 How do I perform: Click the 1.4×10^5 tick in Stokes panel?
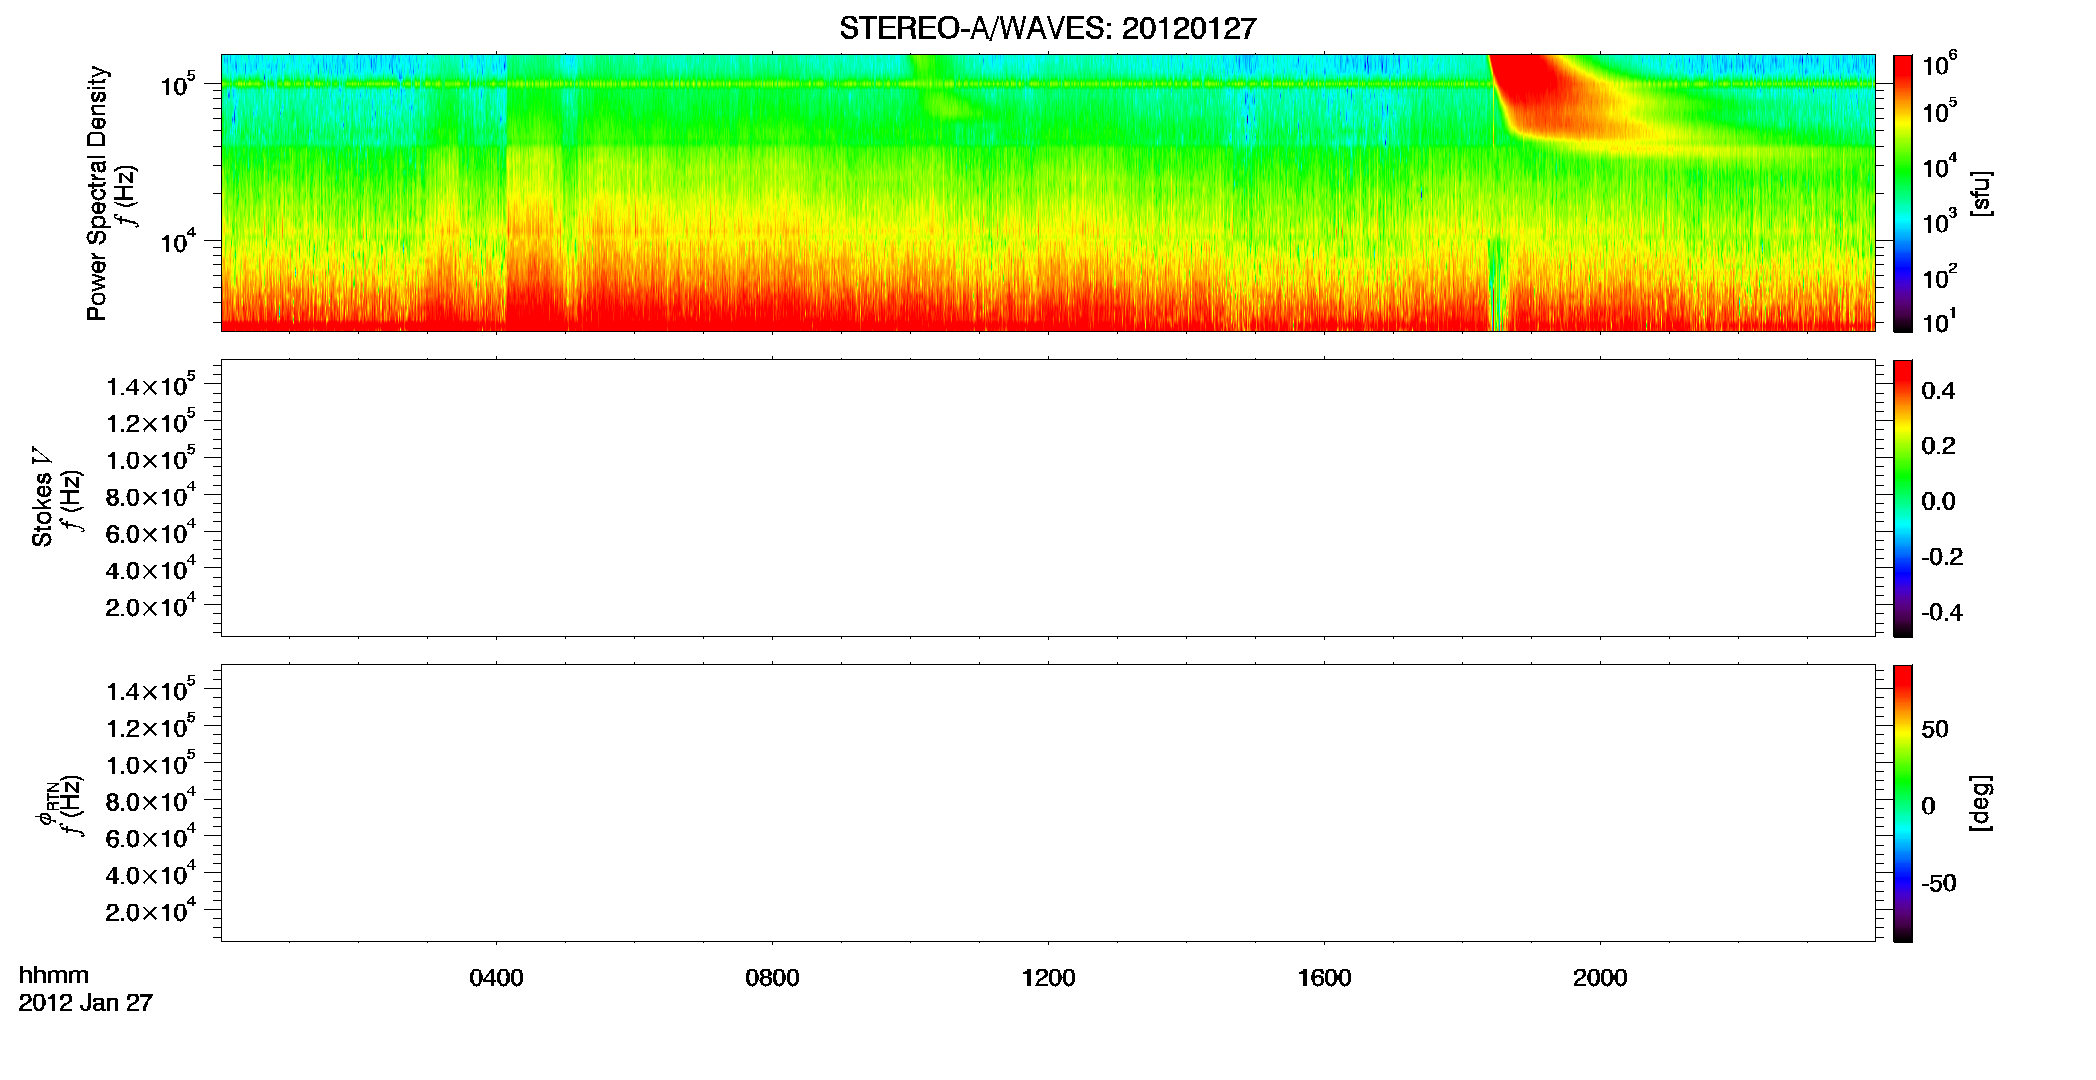(151, 386)
